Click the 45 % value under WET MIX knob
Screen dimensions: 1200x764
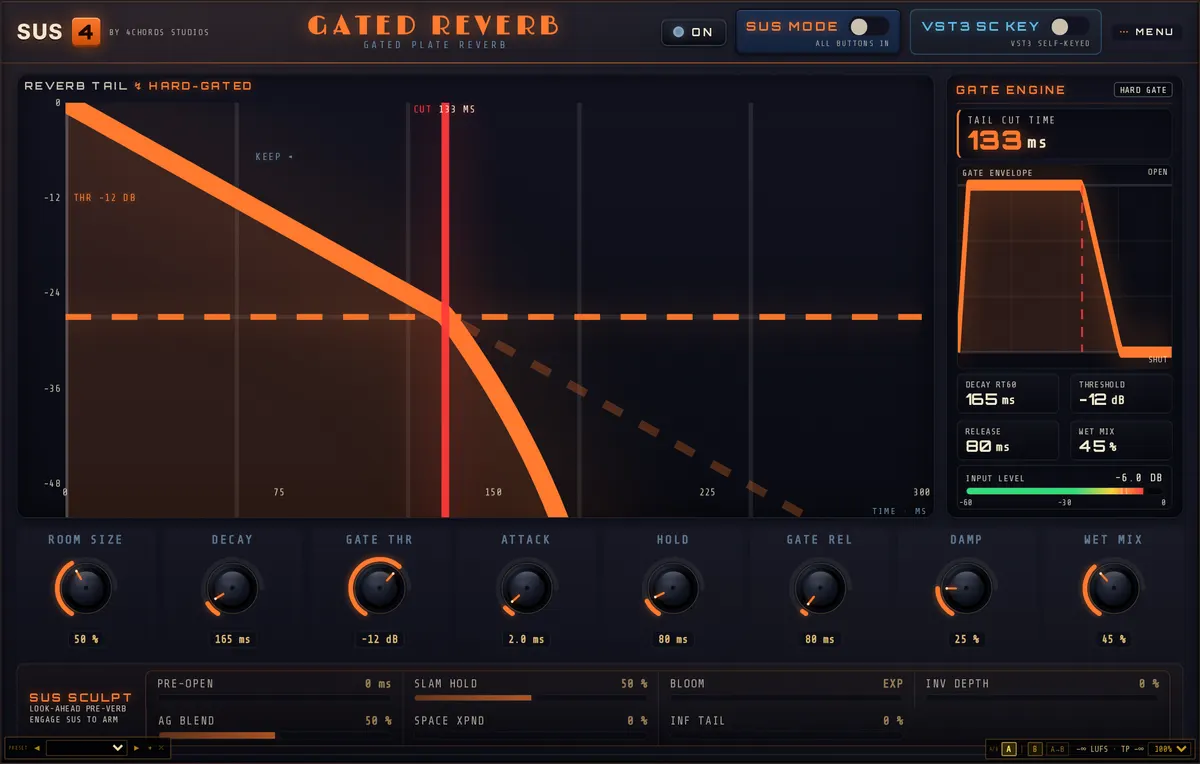(x=1112, y=639)
